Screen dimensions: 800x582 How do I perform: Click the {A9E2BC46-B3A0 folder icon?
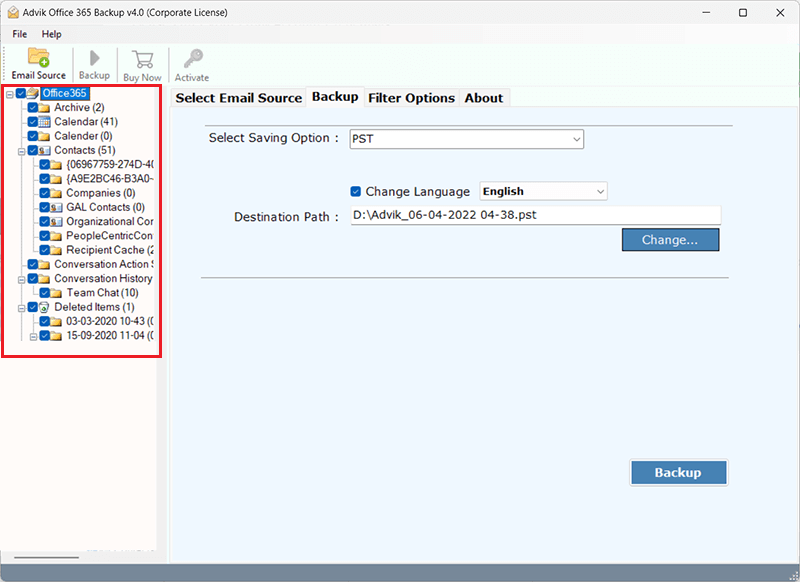point(56,179)
